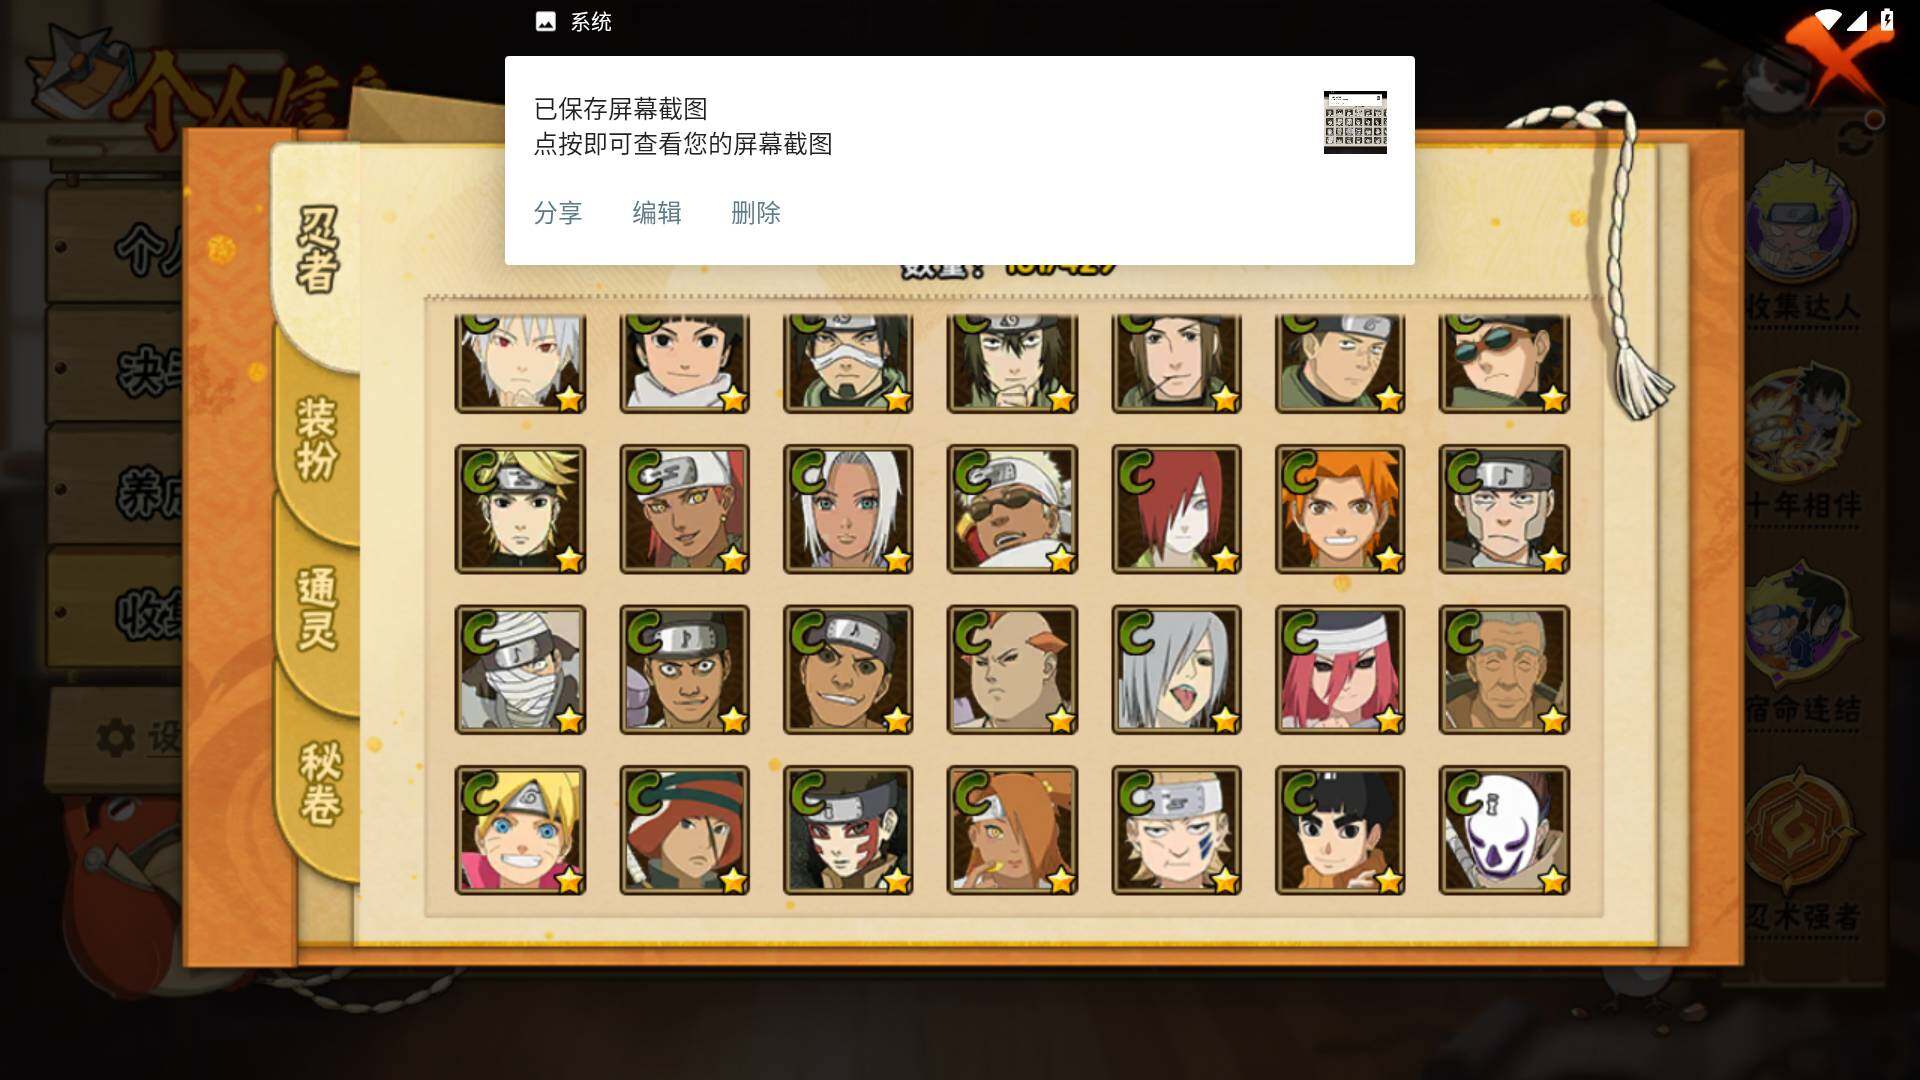Image resolution: width=1920 pixels, height=1080 pixels.
Task: Open the elderly gray-haired man portrait
Action: click(x=1504, y=669)
